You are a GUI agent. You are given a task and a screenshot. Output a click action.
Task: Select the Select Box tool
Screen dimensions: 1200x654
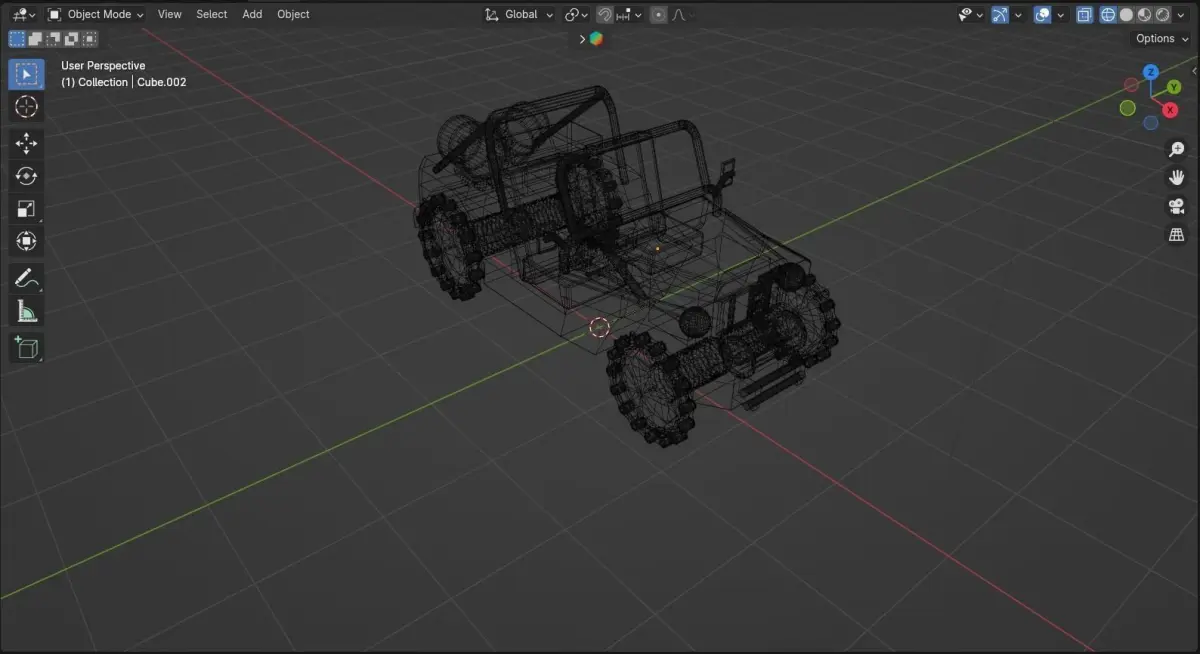(x=26, y=74)
